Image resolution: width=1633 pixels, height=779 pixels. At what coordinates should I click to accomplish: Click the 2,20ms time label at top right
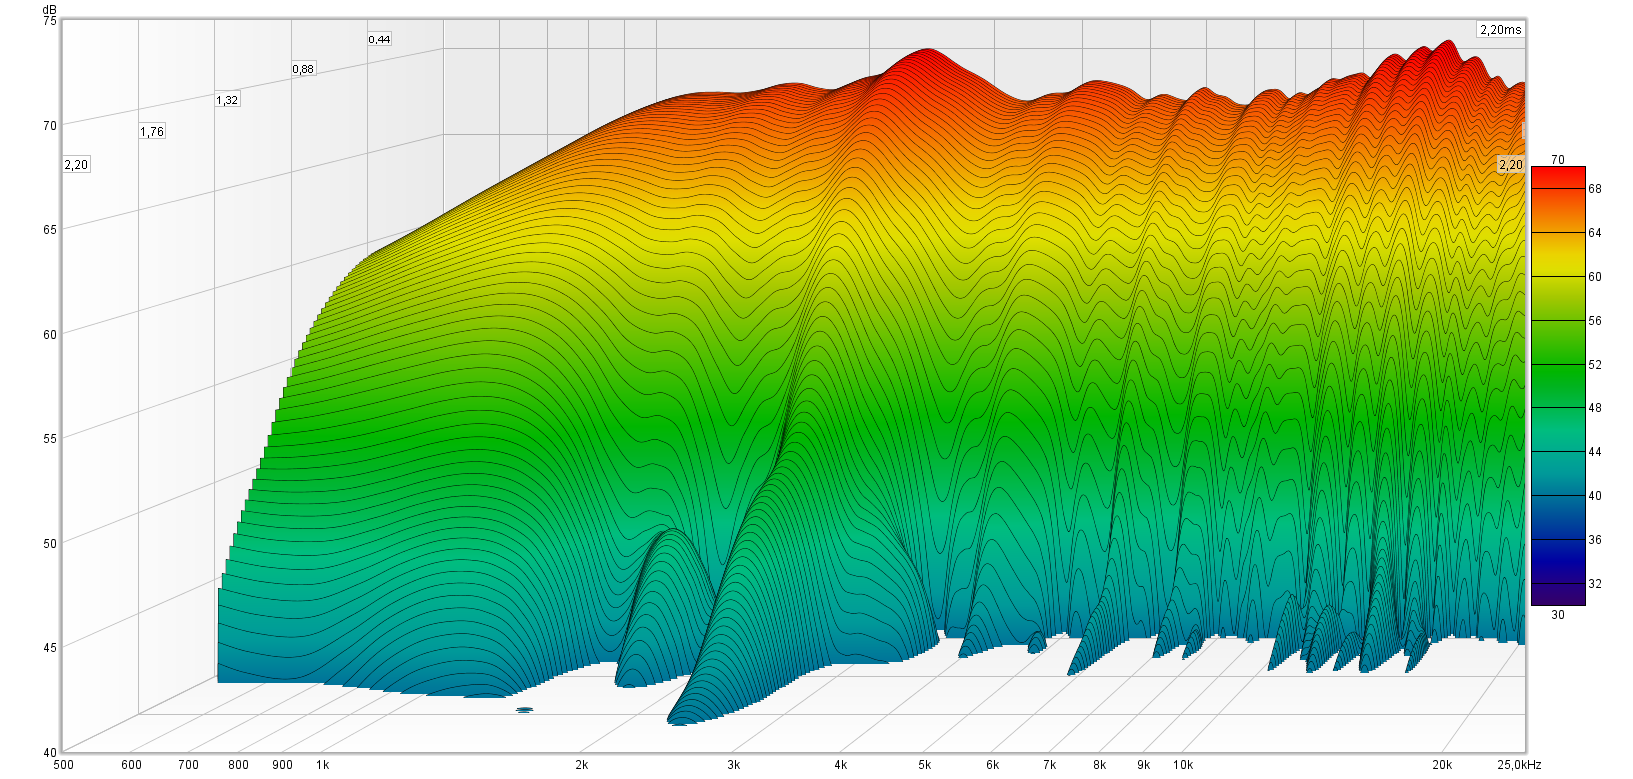tap(1500, 30)
